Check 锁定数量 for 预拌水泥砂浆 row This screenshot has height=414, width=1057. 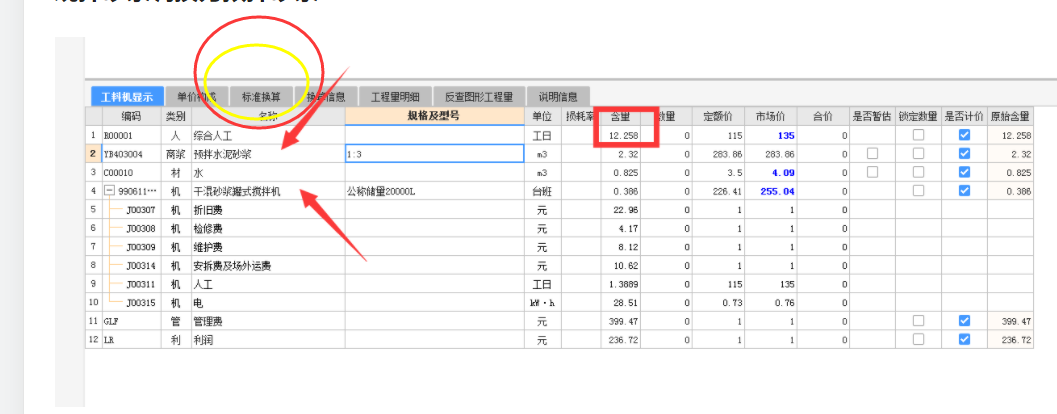click(918, 154)
